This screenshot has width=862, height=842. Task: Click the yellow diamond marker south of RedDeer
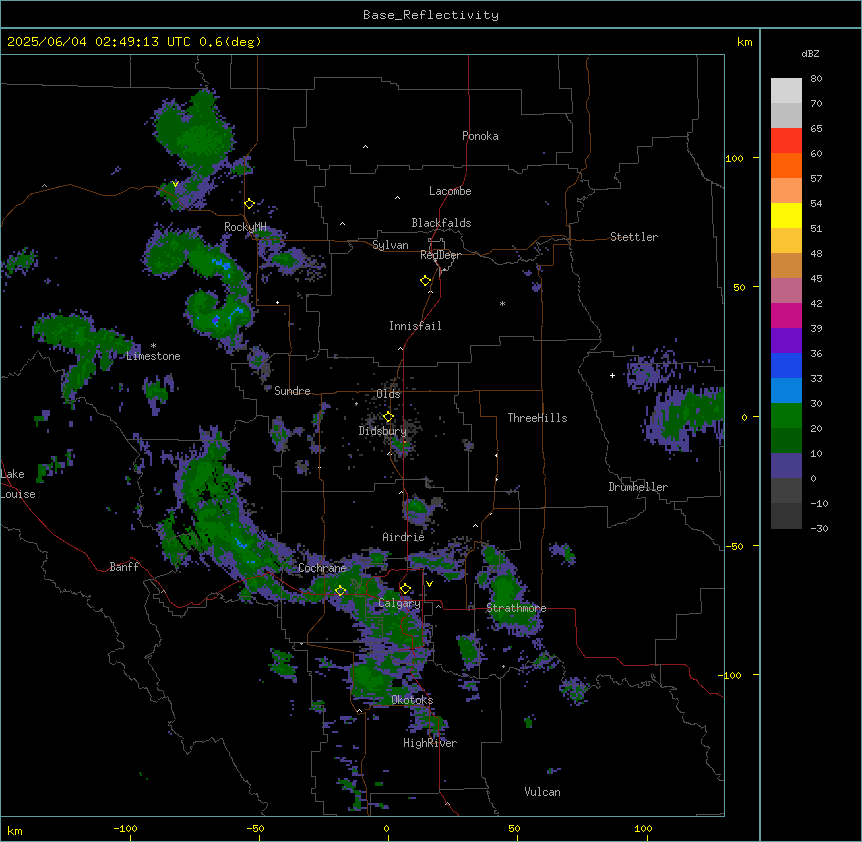tap(425, 281)
